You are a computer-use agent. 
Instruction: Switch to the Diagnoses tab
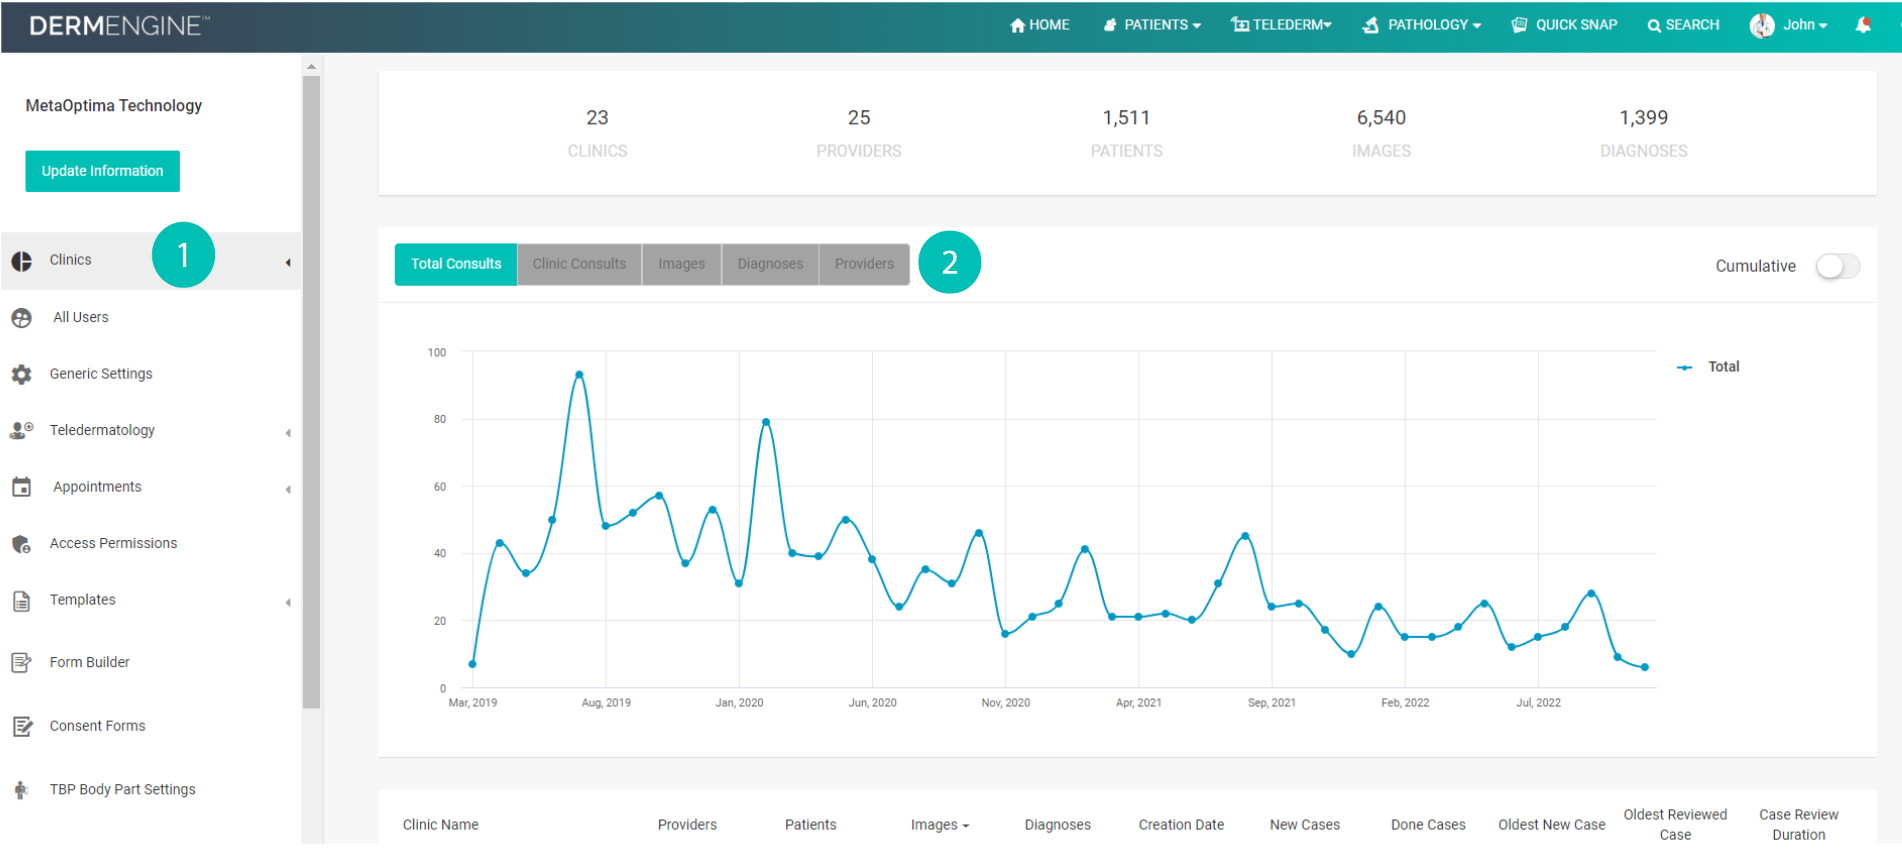(x=770, y=264)
